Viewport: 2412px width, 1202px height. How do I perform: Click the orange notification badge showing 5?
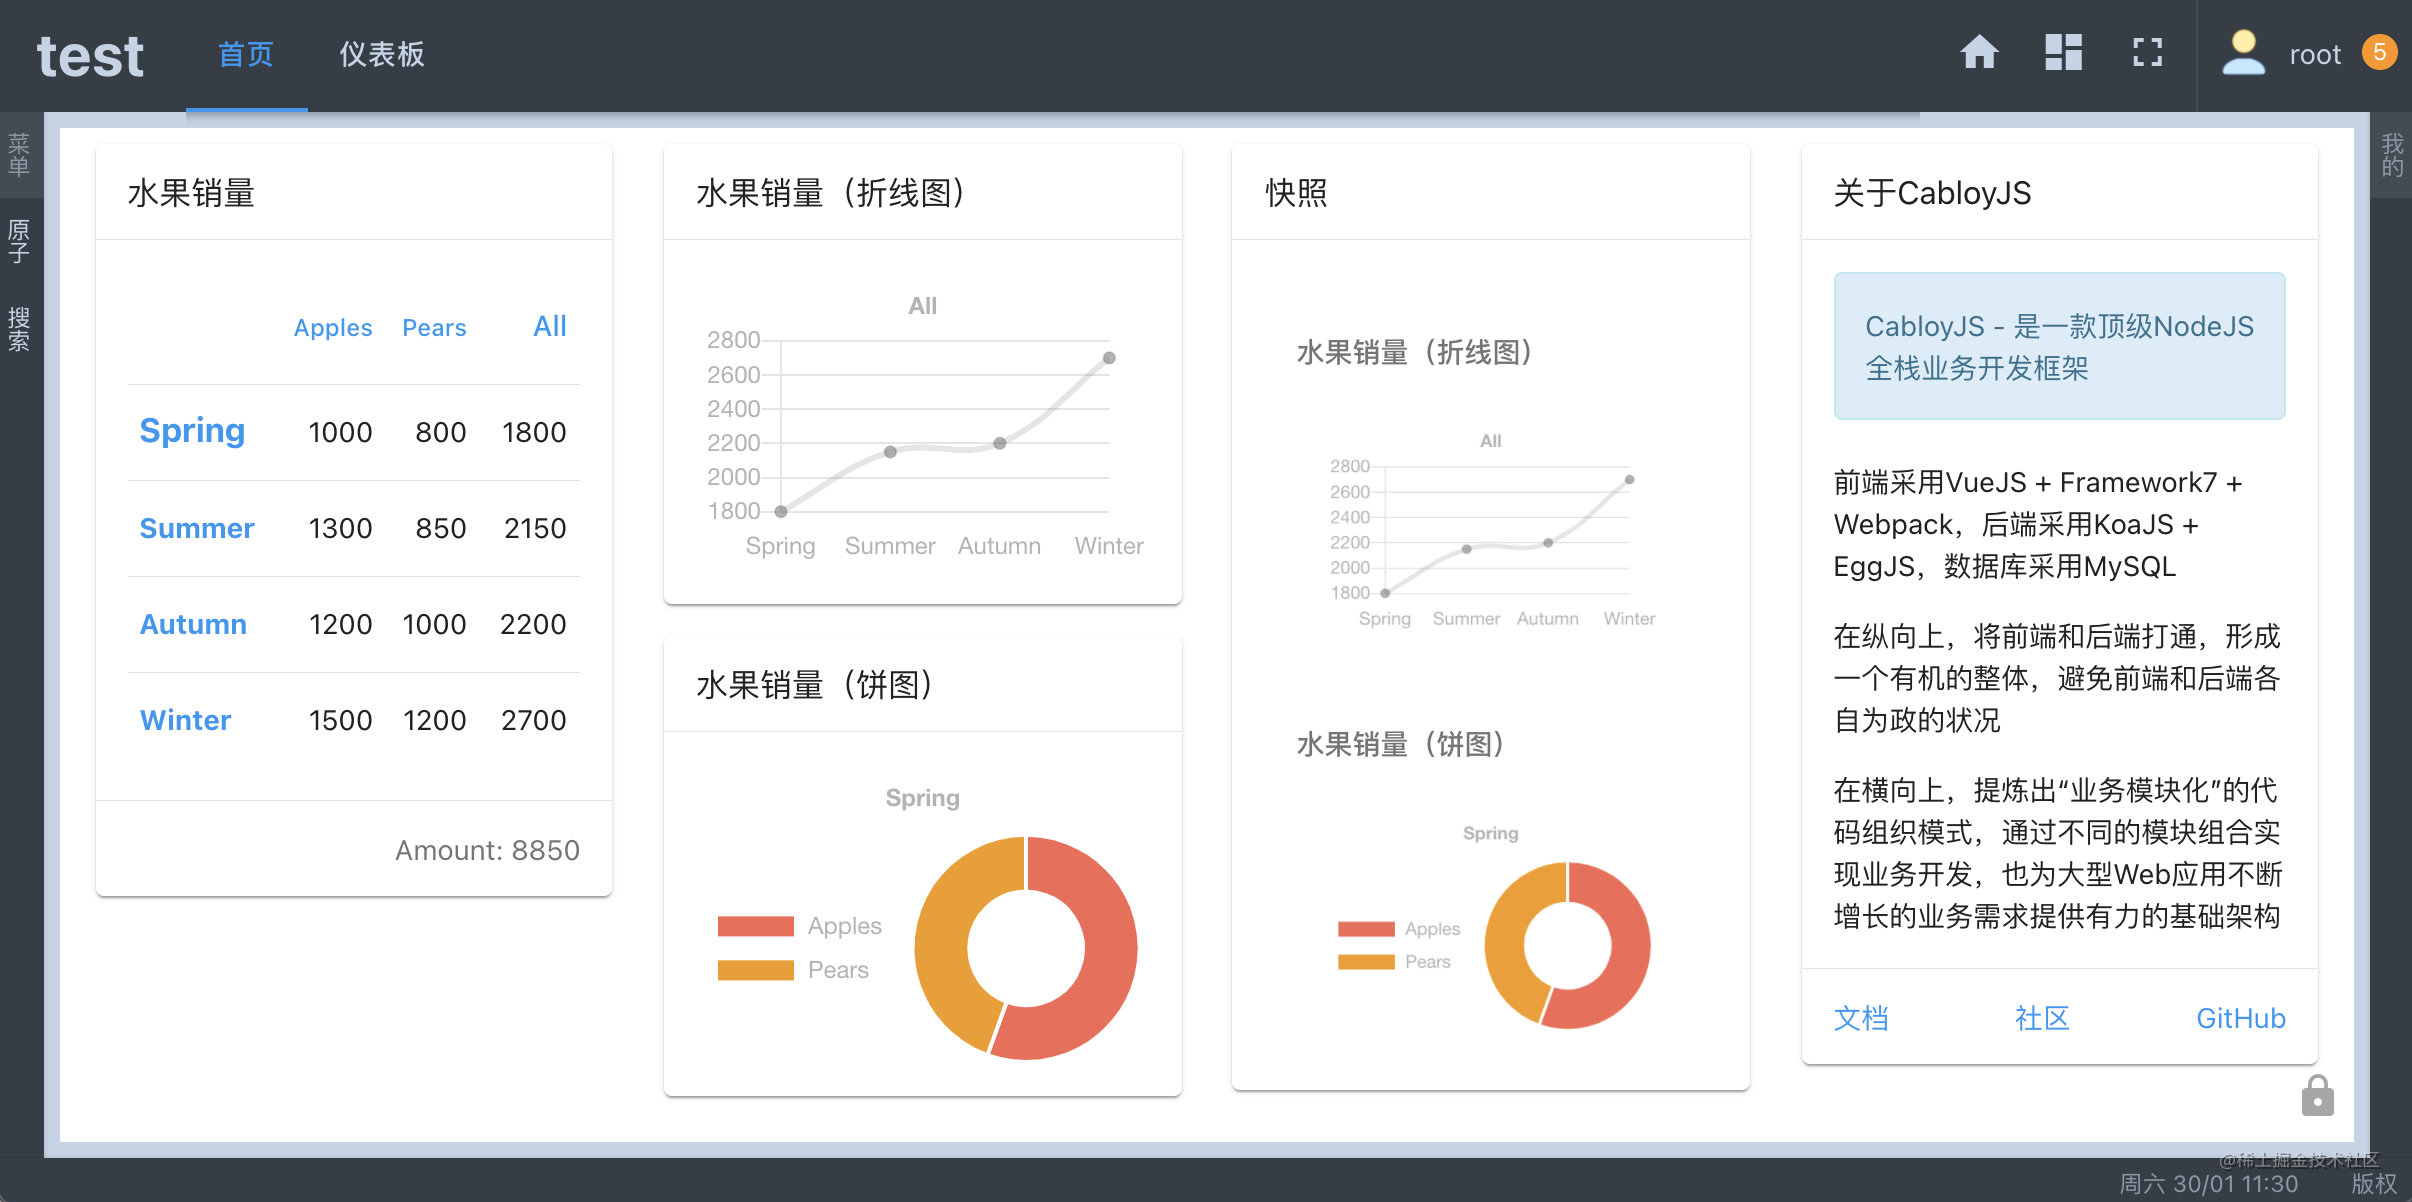pyautogui.click(x=2380, y=53)
